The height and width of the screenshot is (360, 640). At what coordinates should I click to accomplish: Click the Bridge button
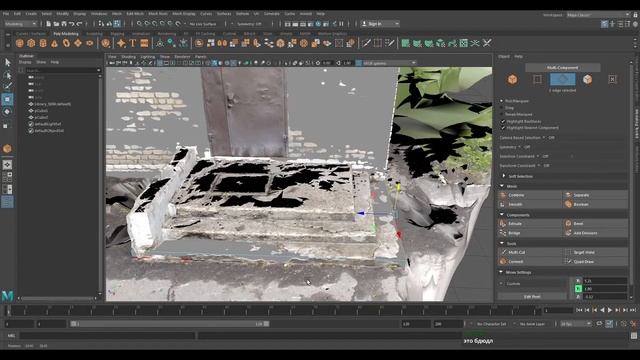530,233
